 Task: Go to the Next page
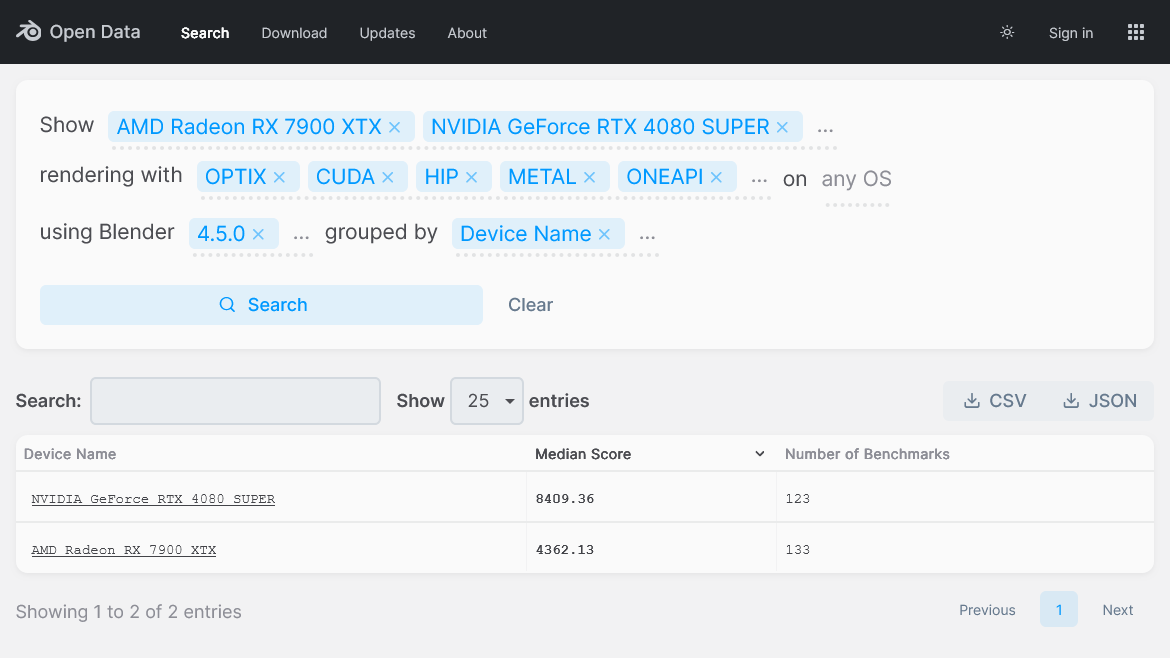click(x=1118, y=610)
